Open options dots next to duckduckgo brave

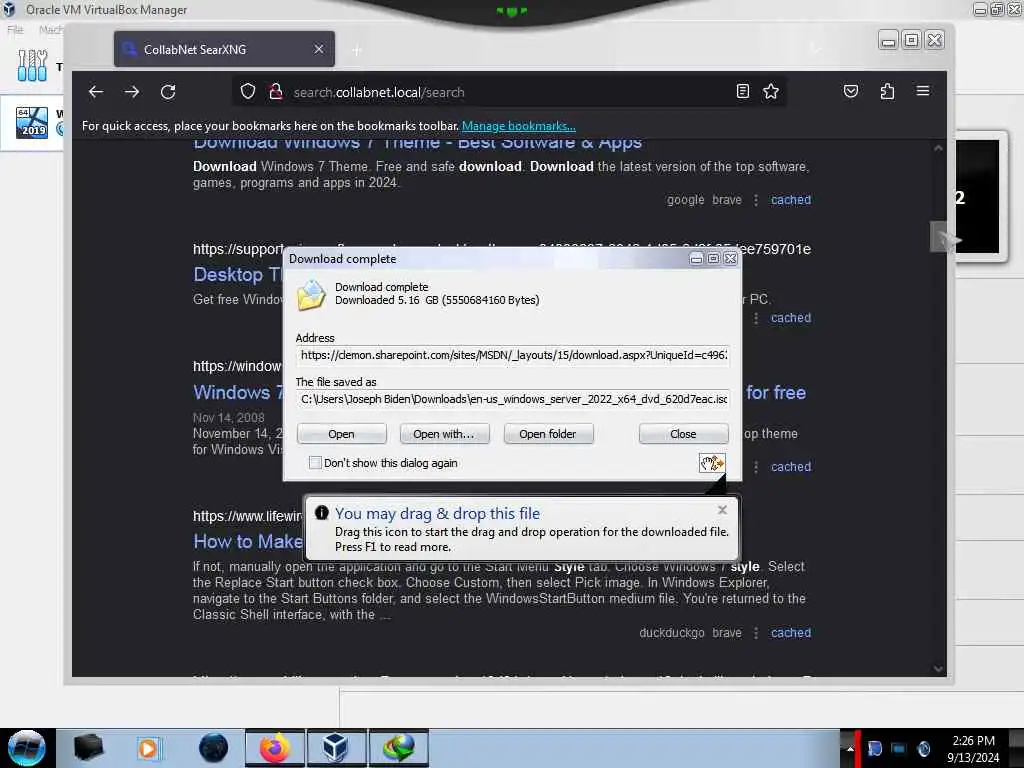(756, 633)
